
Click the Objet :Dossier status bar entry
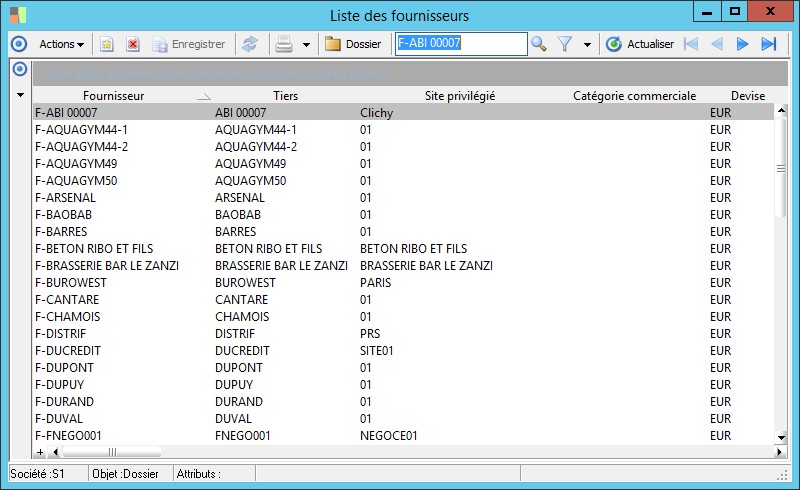coord(125,474)
